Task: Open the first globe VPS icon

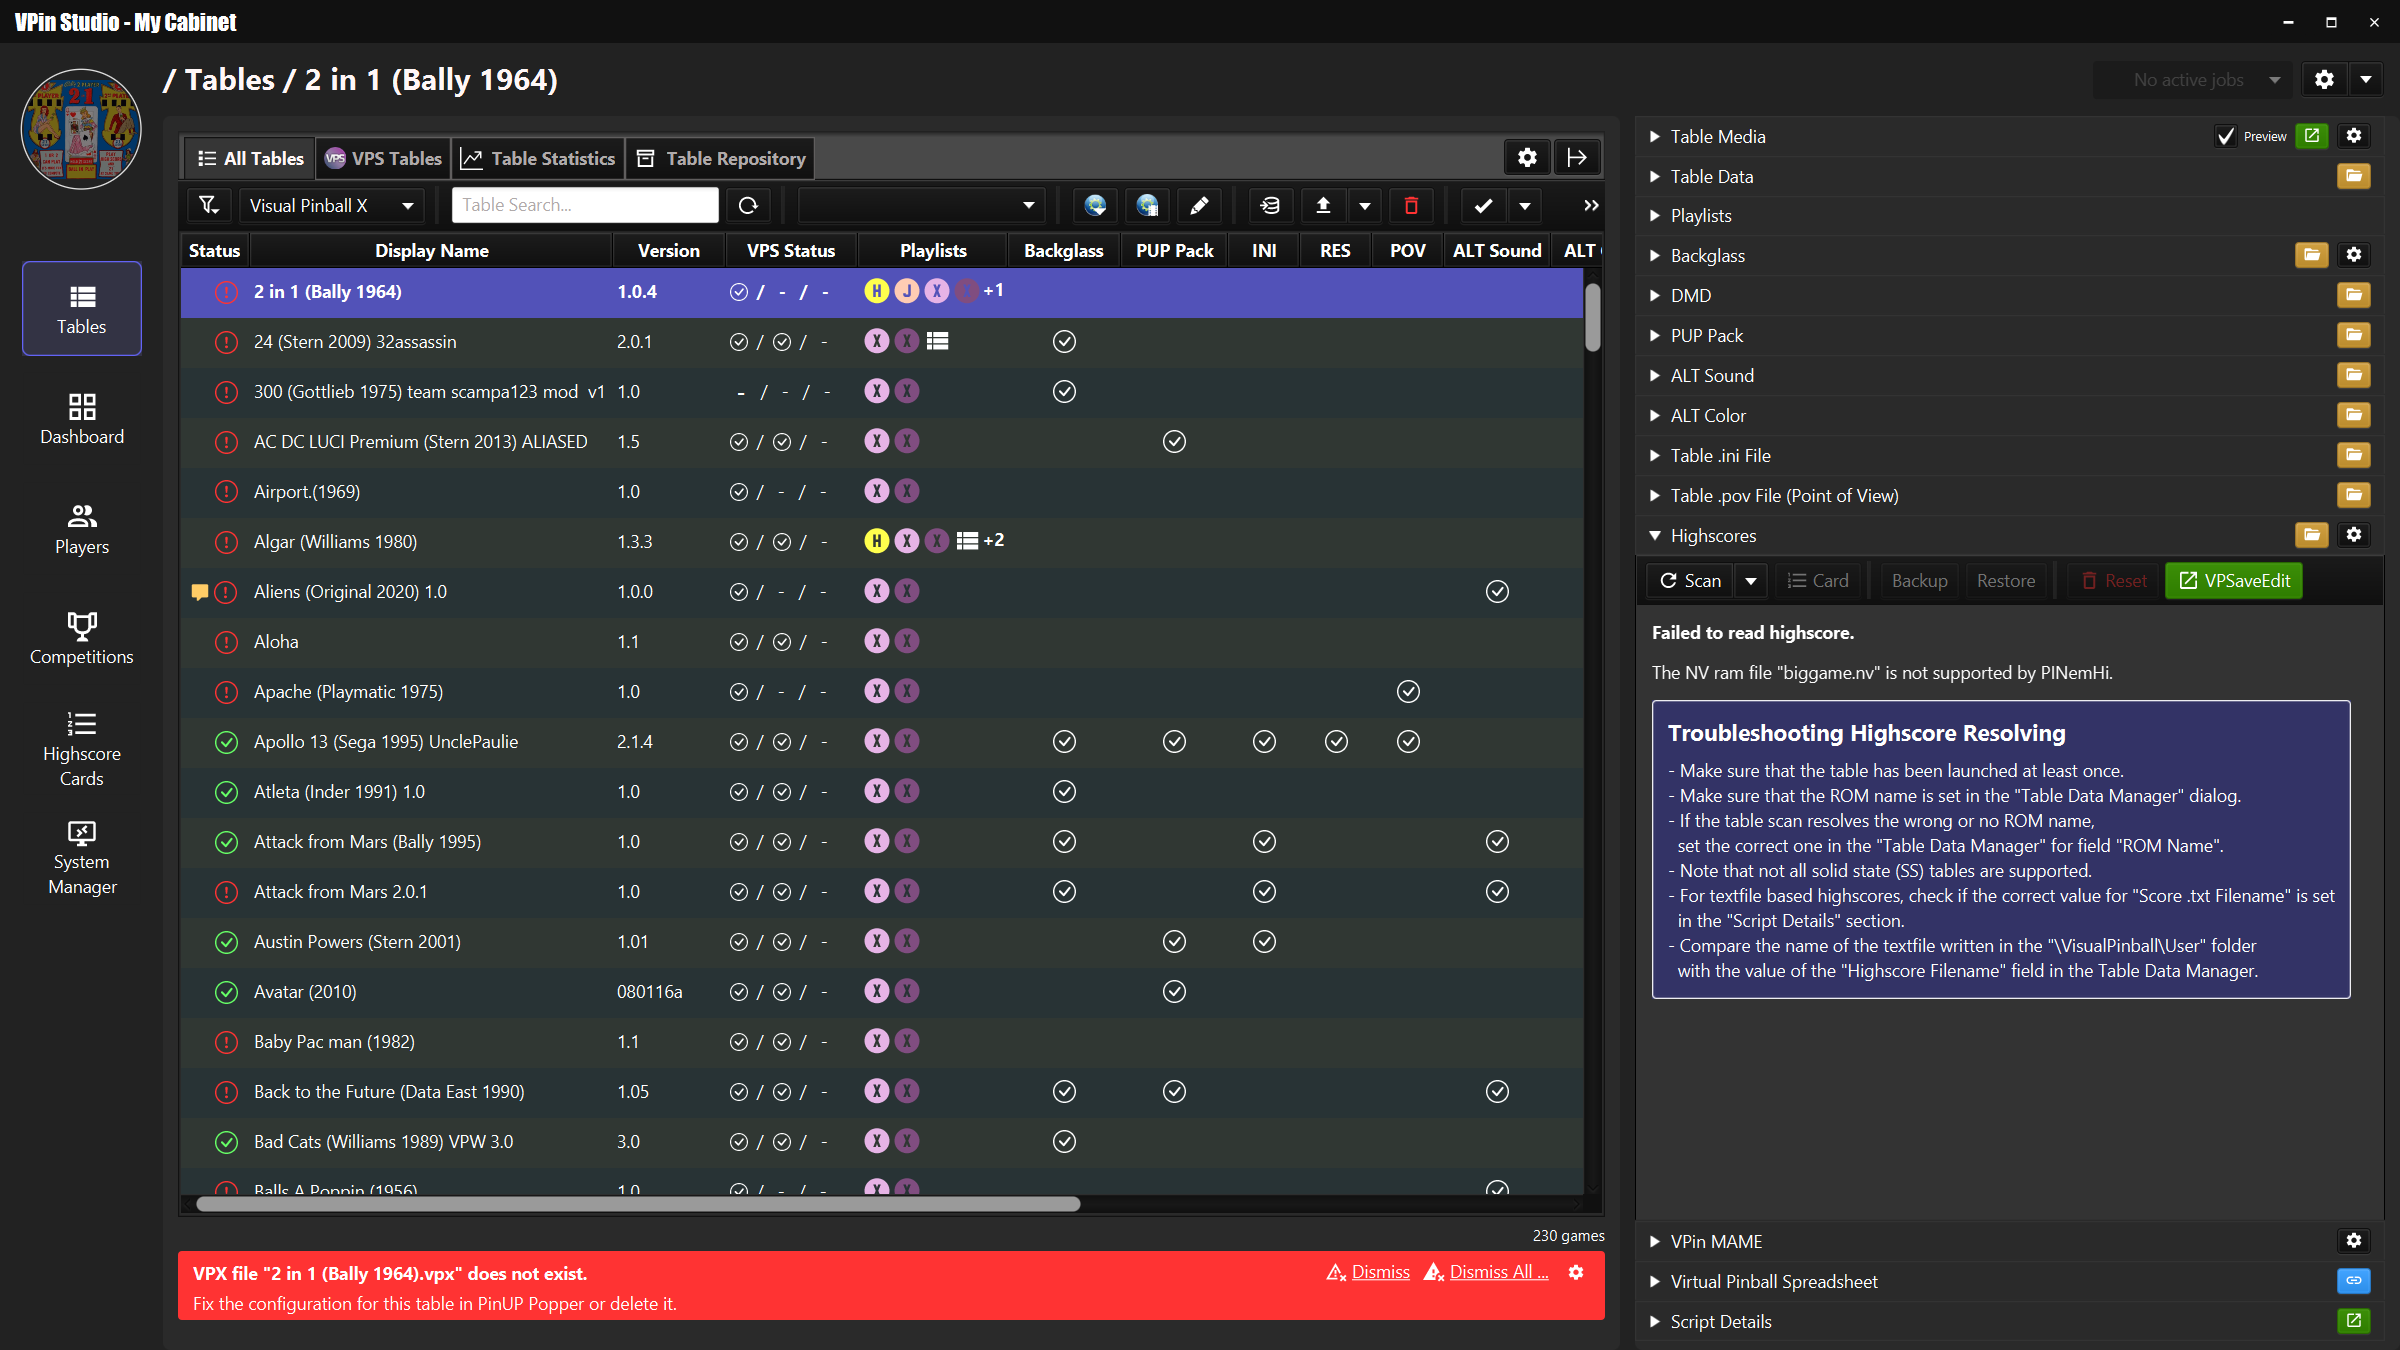Action: [1095, 205]
